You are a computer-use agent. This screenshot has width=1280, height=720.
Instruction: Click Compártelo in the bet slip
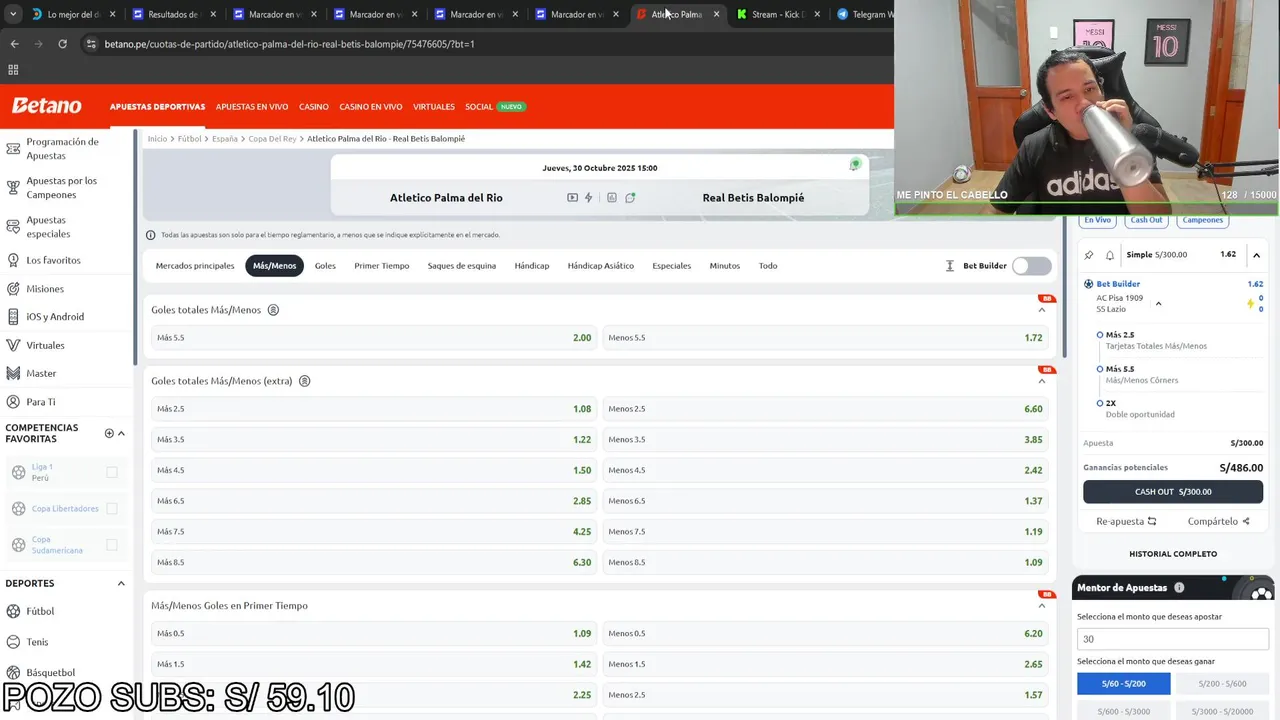(x=1218, y=521)
